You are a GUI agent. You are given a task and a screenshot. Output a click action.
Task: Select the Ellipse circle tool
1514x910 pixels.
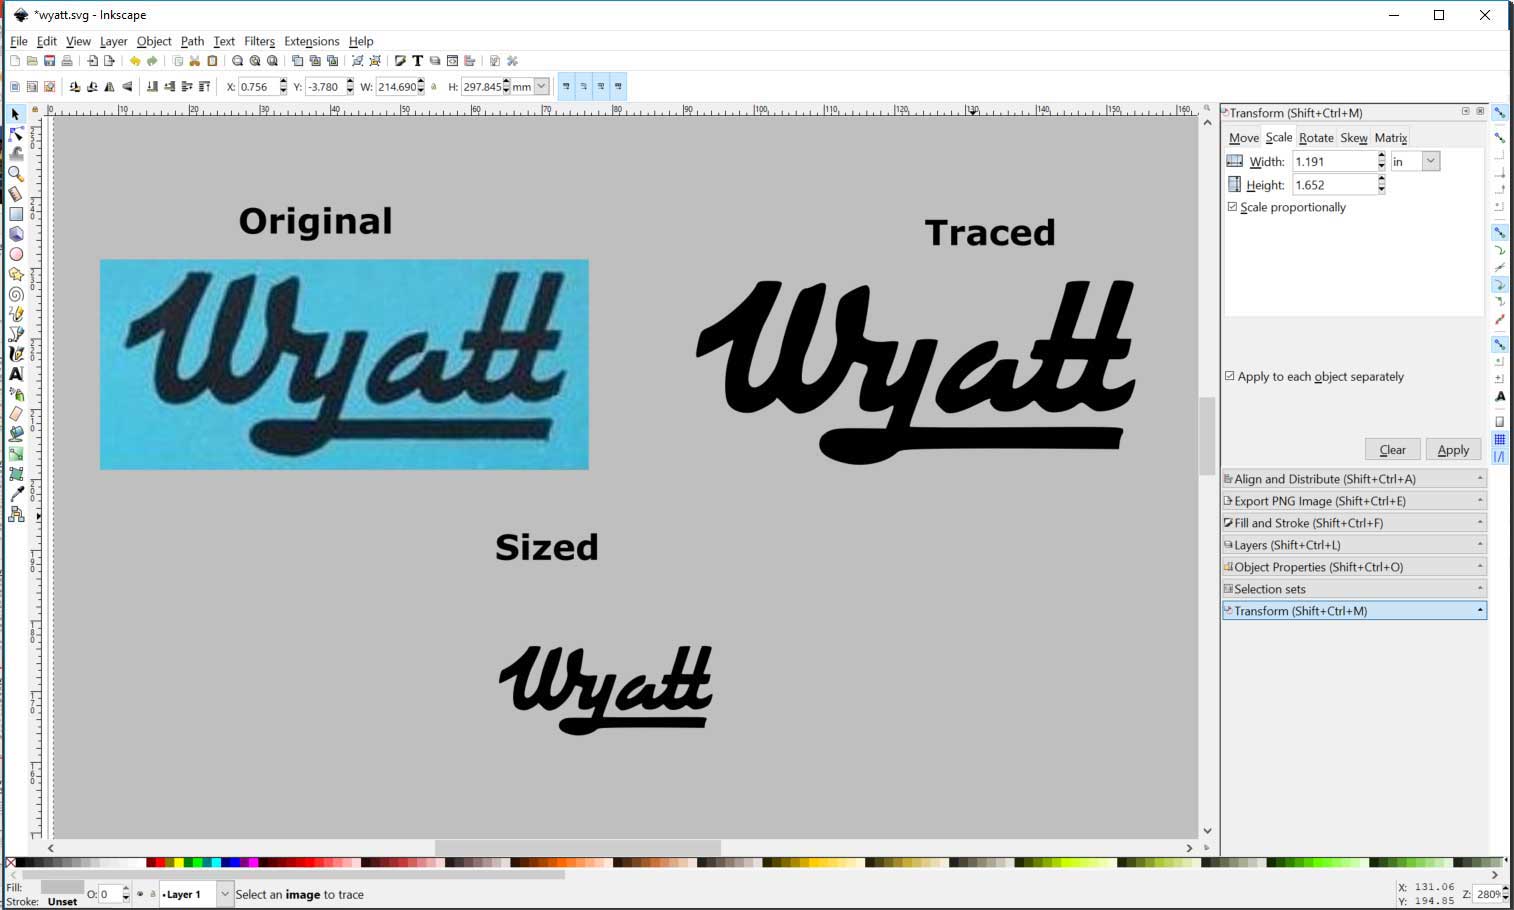point(15,254)
